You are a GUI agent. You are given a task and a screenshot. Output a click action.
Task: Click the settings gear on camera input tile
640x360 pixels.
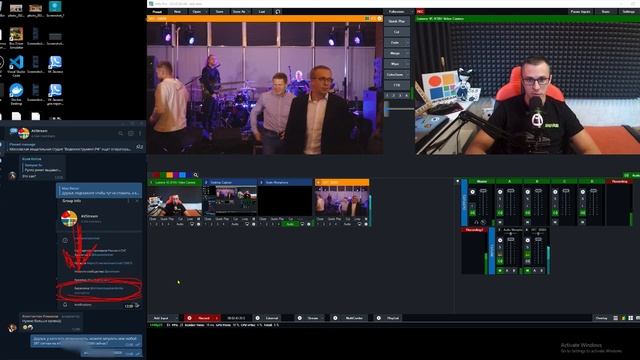pyautogui.click(x=199, y=224)
